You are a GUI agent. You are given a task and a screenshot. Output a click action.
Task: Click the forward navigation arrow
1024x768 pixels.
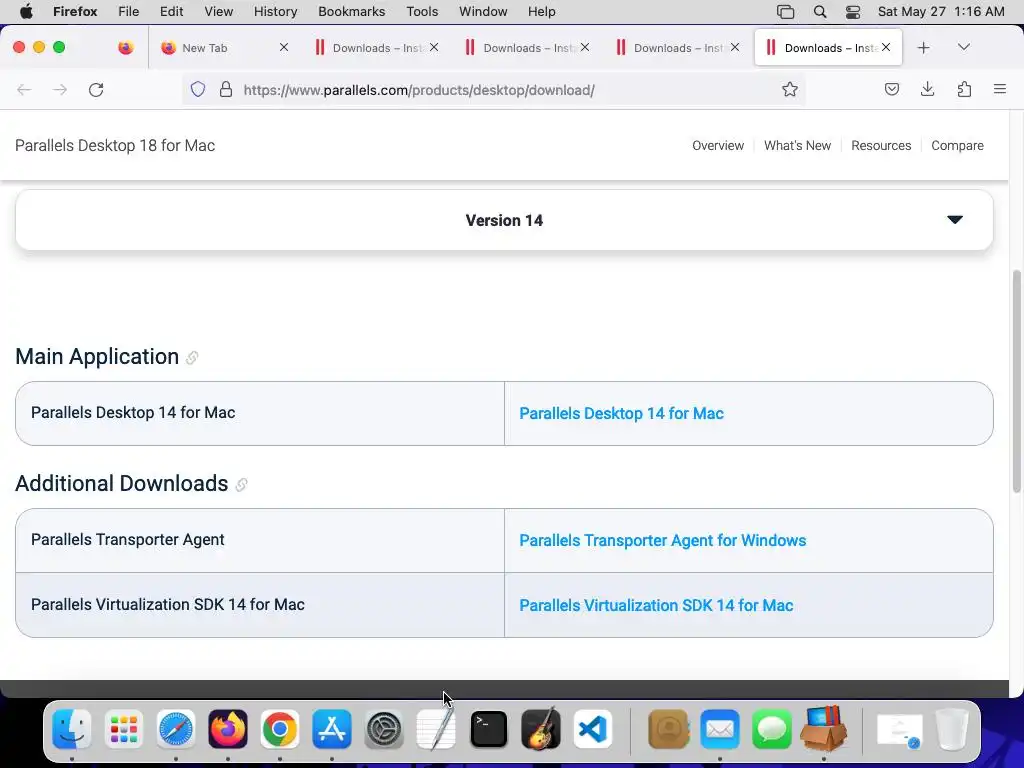60,89
